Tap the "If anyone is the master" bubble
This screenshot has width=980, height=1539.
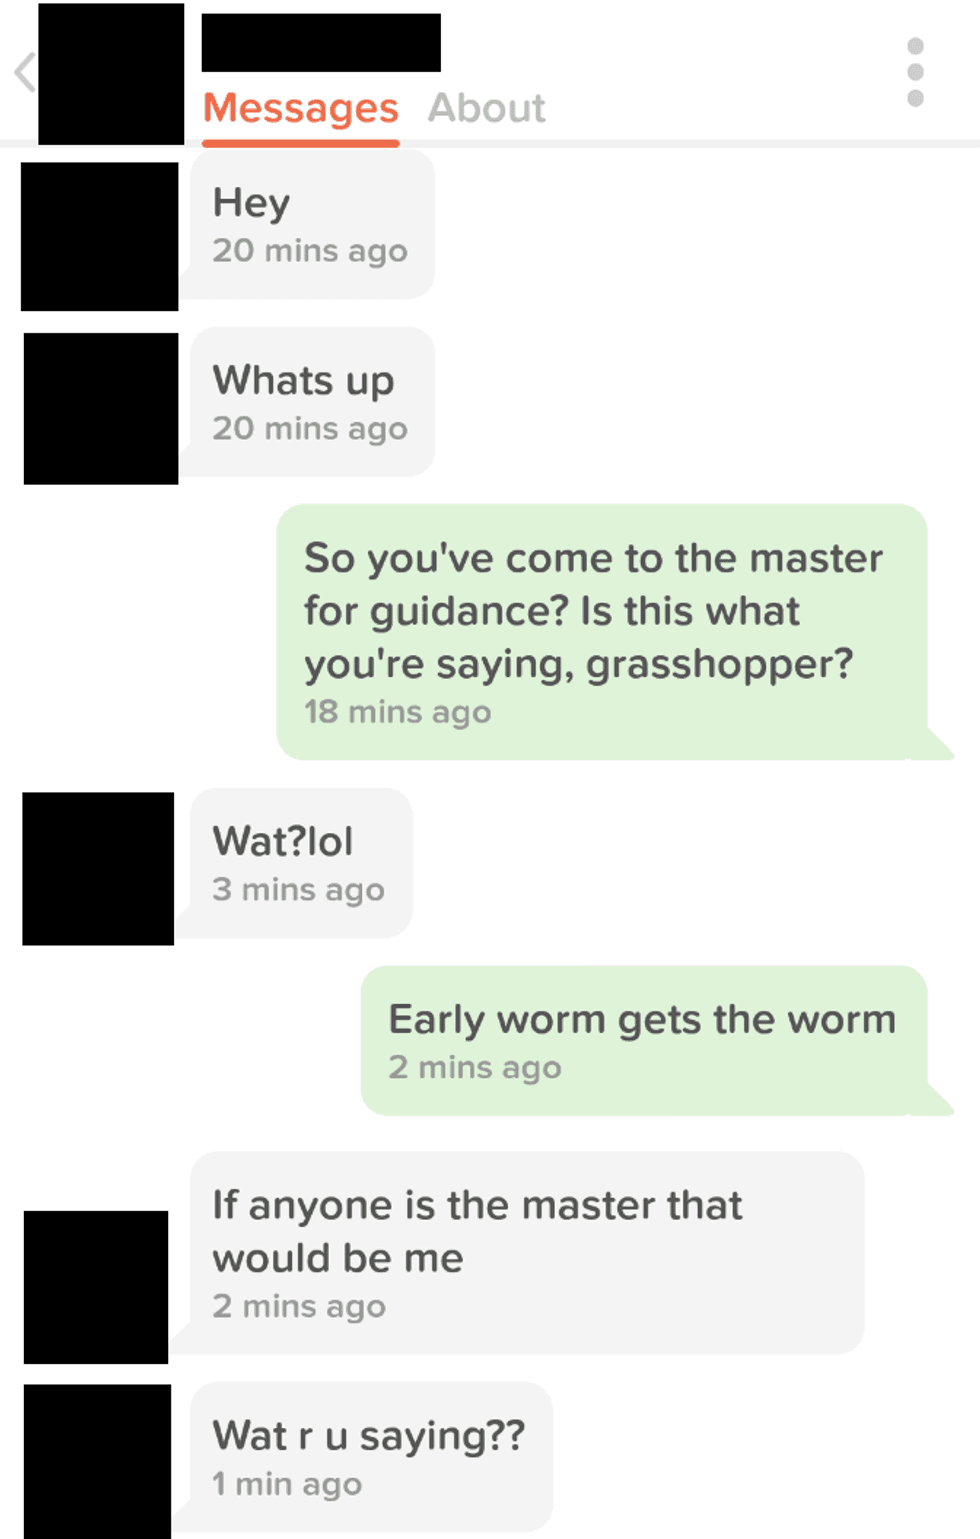tap(527, 1252)
